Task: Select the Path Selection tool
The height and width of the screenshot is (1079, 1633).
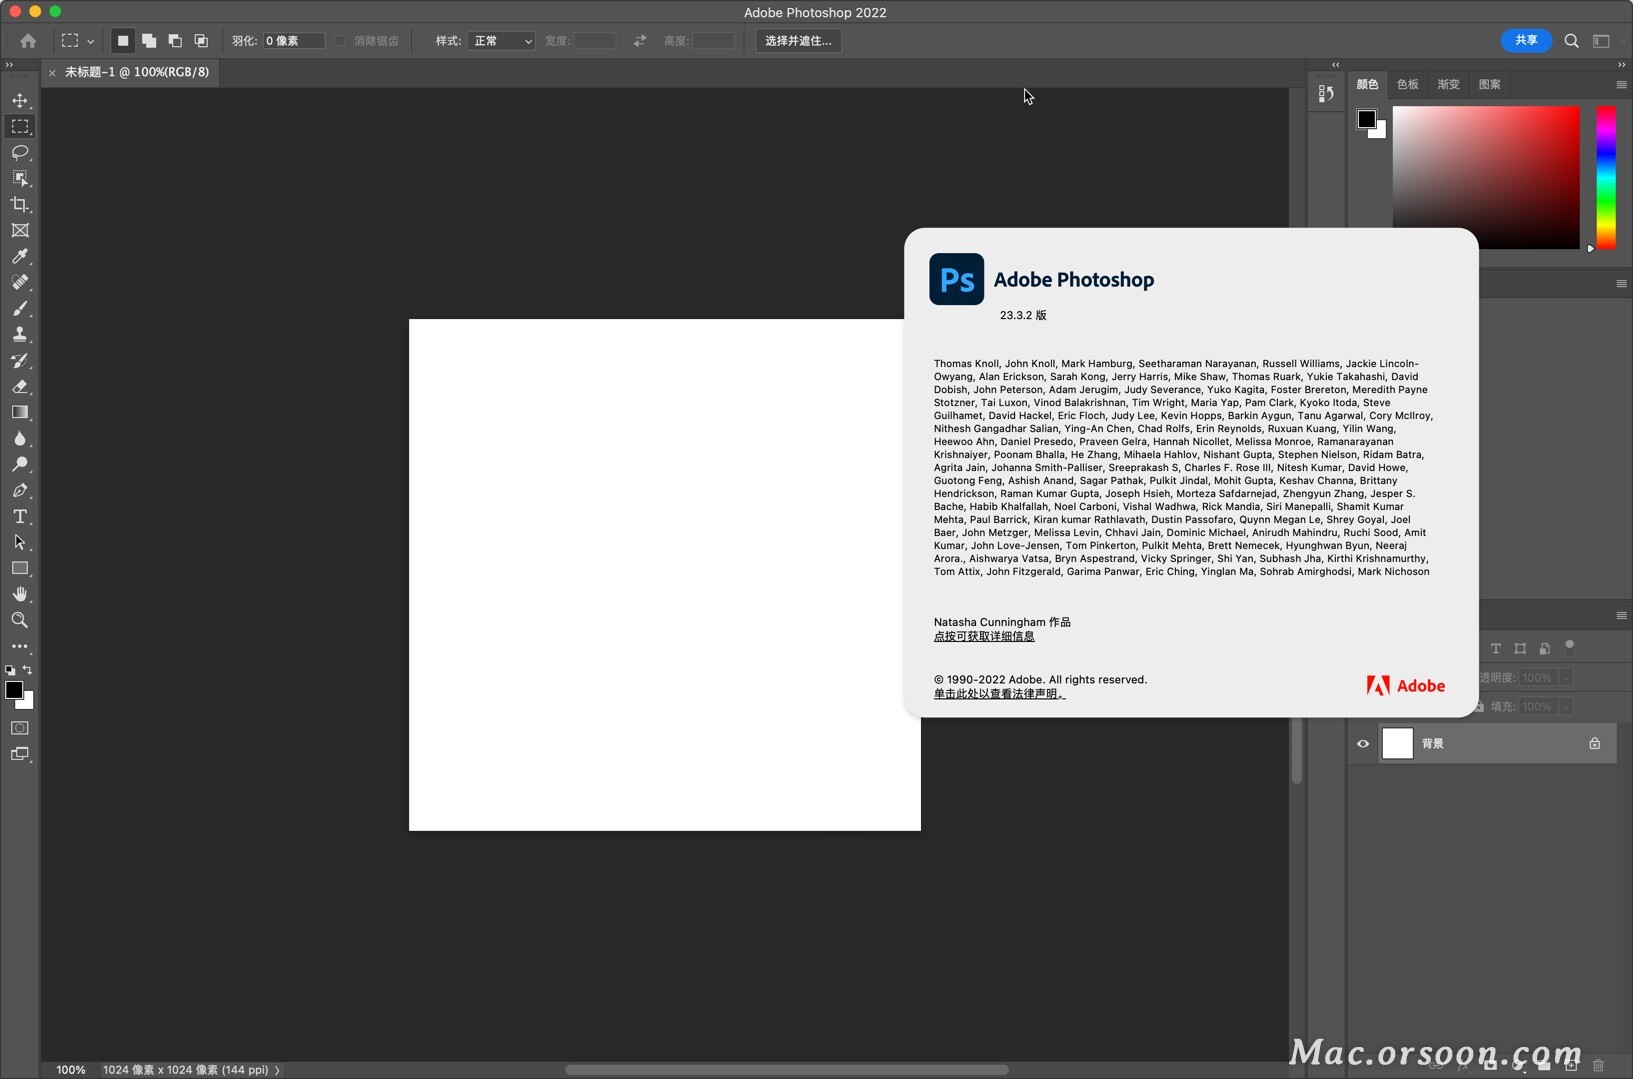Action: (20, 542)
